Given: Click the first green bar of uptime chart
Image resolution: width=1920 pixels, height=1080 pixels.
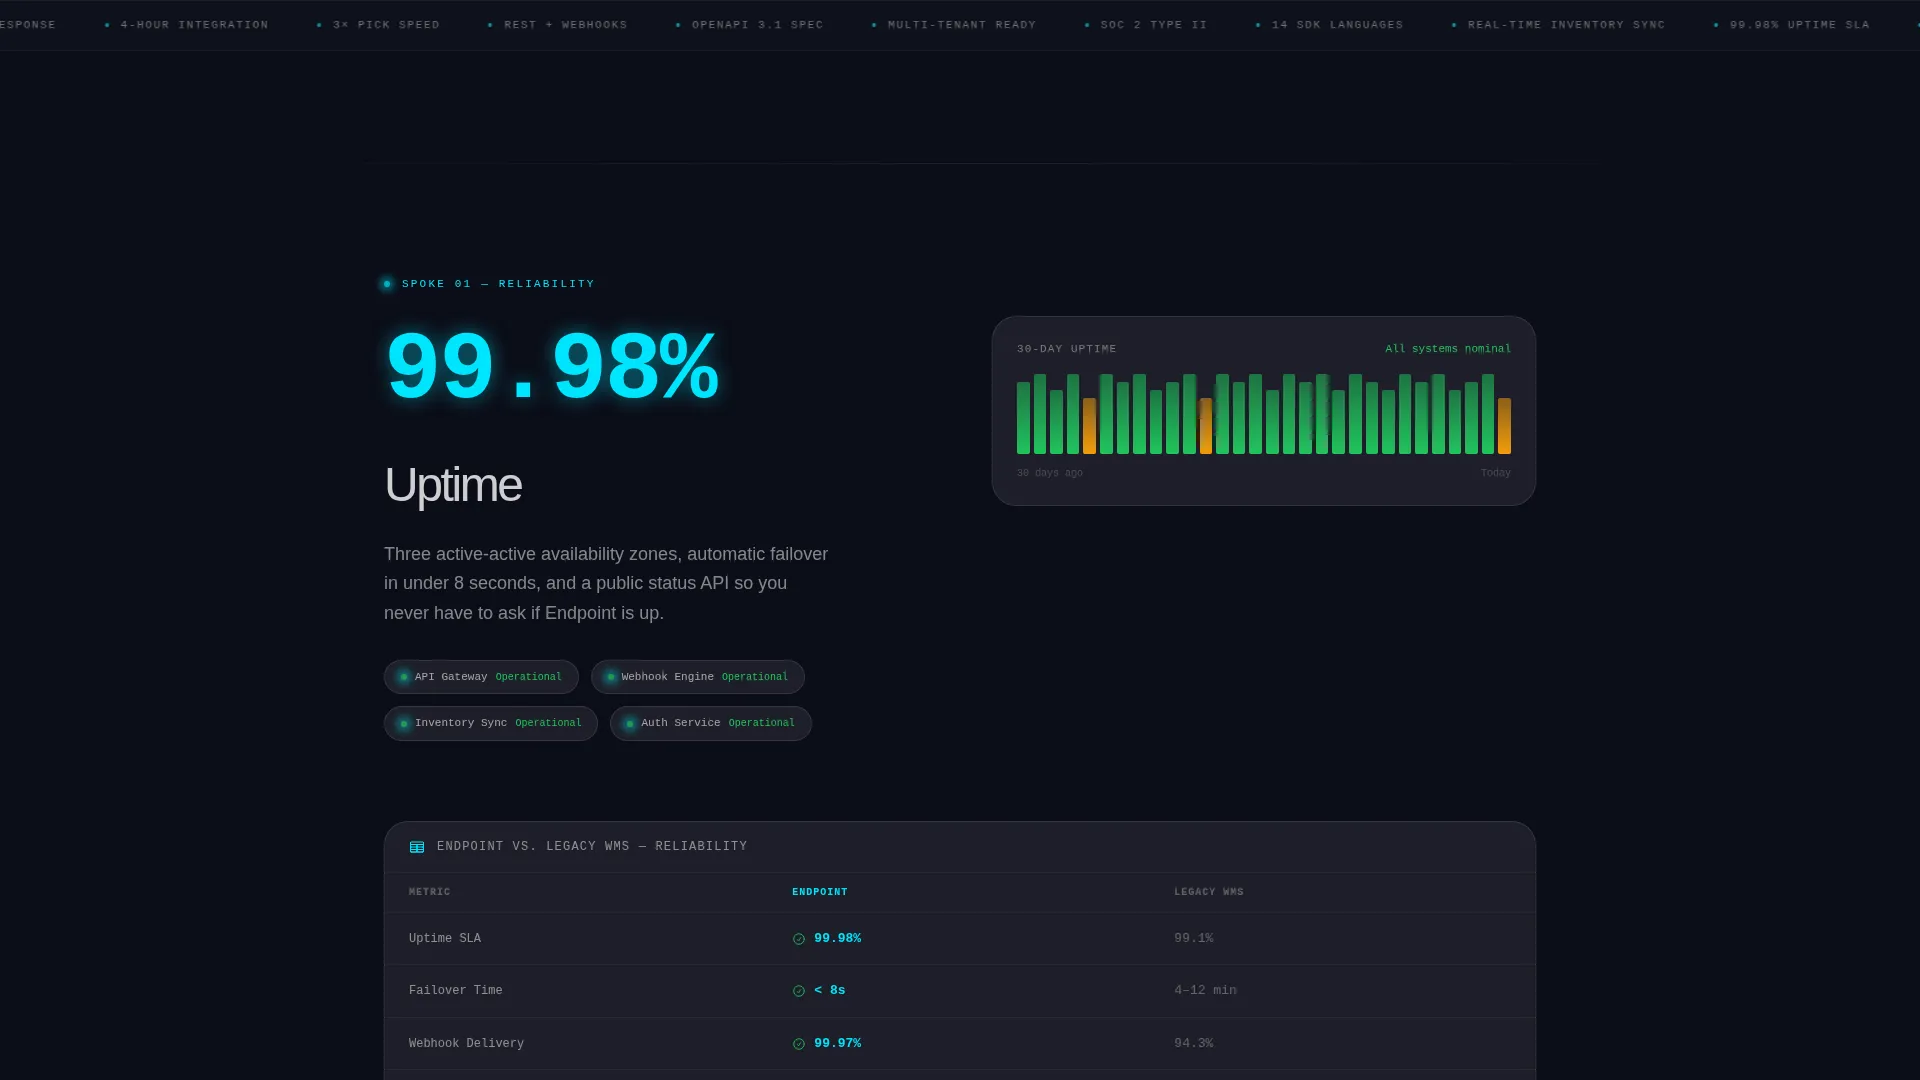Looking at the screenshot, I should click(1023, 418).
